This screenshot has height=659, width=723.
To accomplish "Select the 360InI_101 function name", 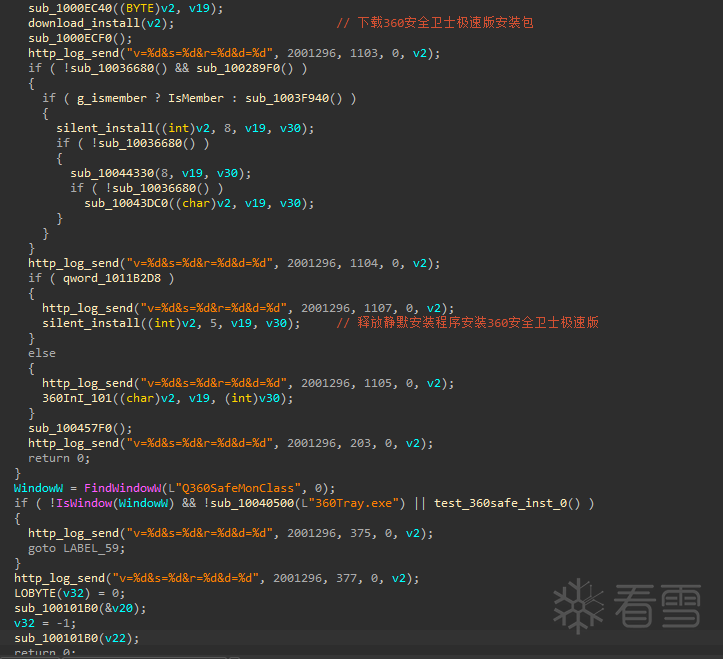I will (x=77, y=398).
